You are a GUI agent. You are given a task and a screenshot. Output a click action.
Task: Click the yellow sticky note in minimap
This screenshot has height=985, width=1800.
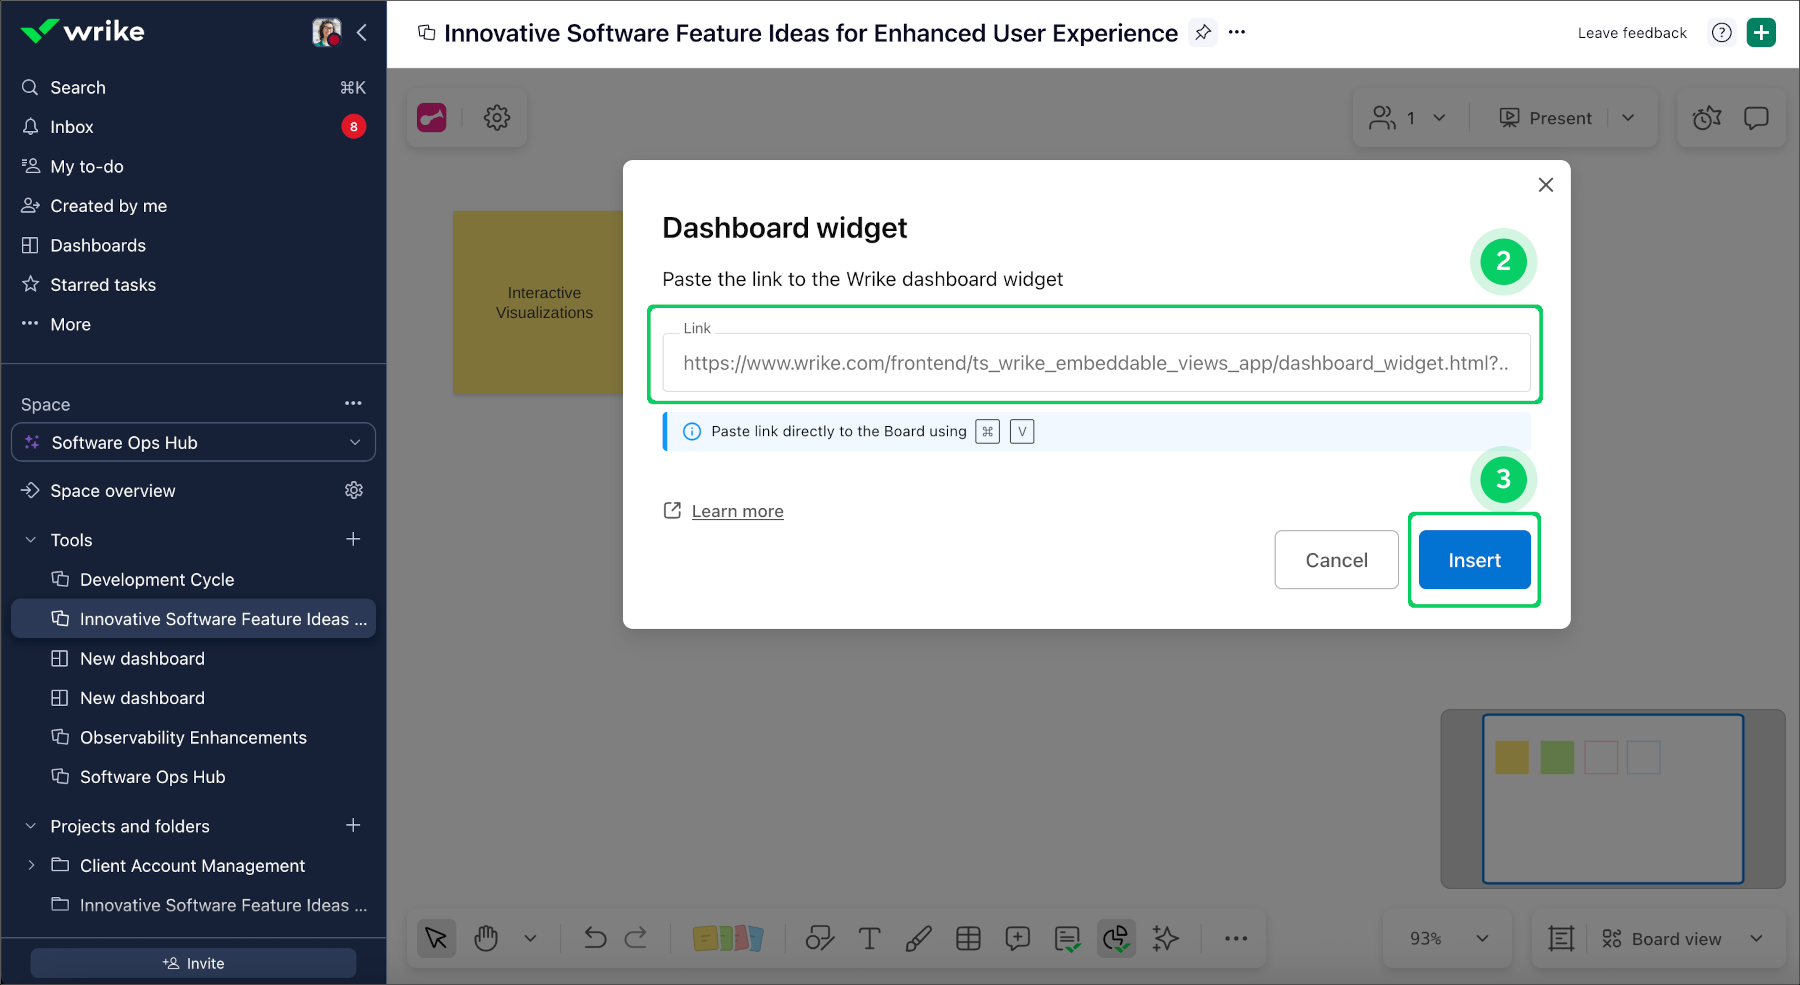point(1511,757)
